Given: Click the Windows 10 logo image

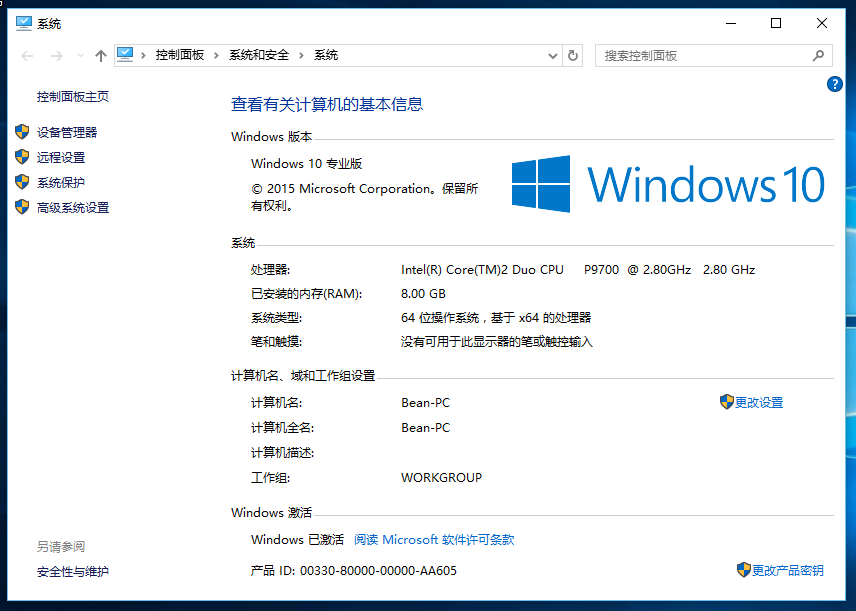Looking at the screenshot, I should [668, 184].
